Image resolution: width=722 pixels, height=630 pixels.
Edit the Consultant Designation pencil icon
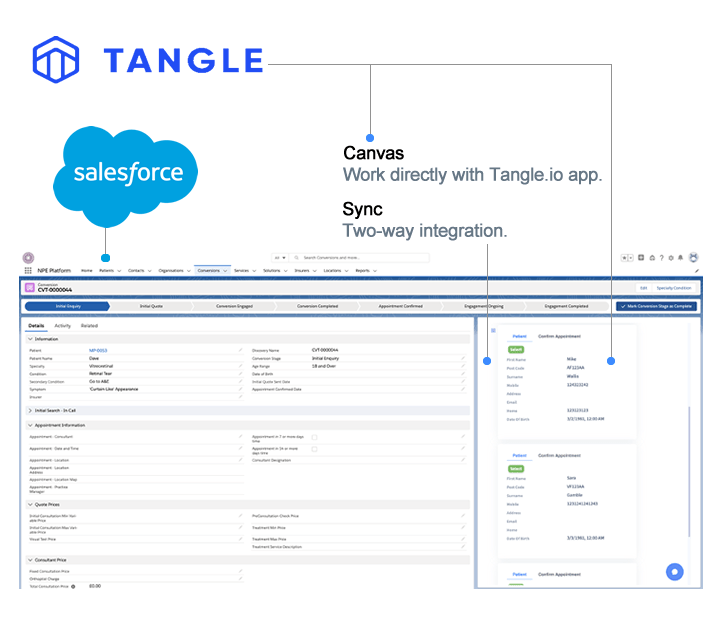(x=463, y=460)
